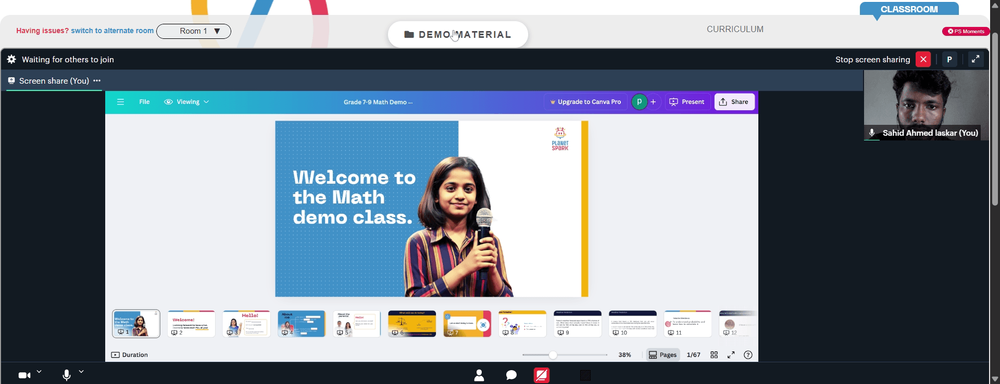The width and height of the screenshot is (1000, 384).
Task: Open the participants list icon
Action: click(x=479, y=375)
